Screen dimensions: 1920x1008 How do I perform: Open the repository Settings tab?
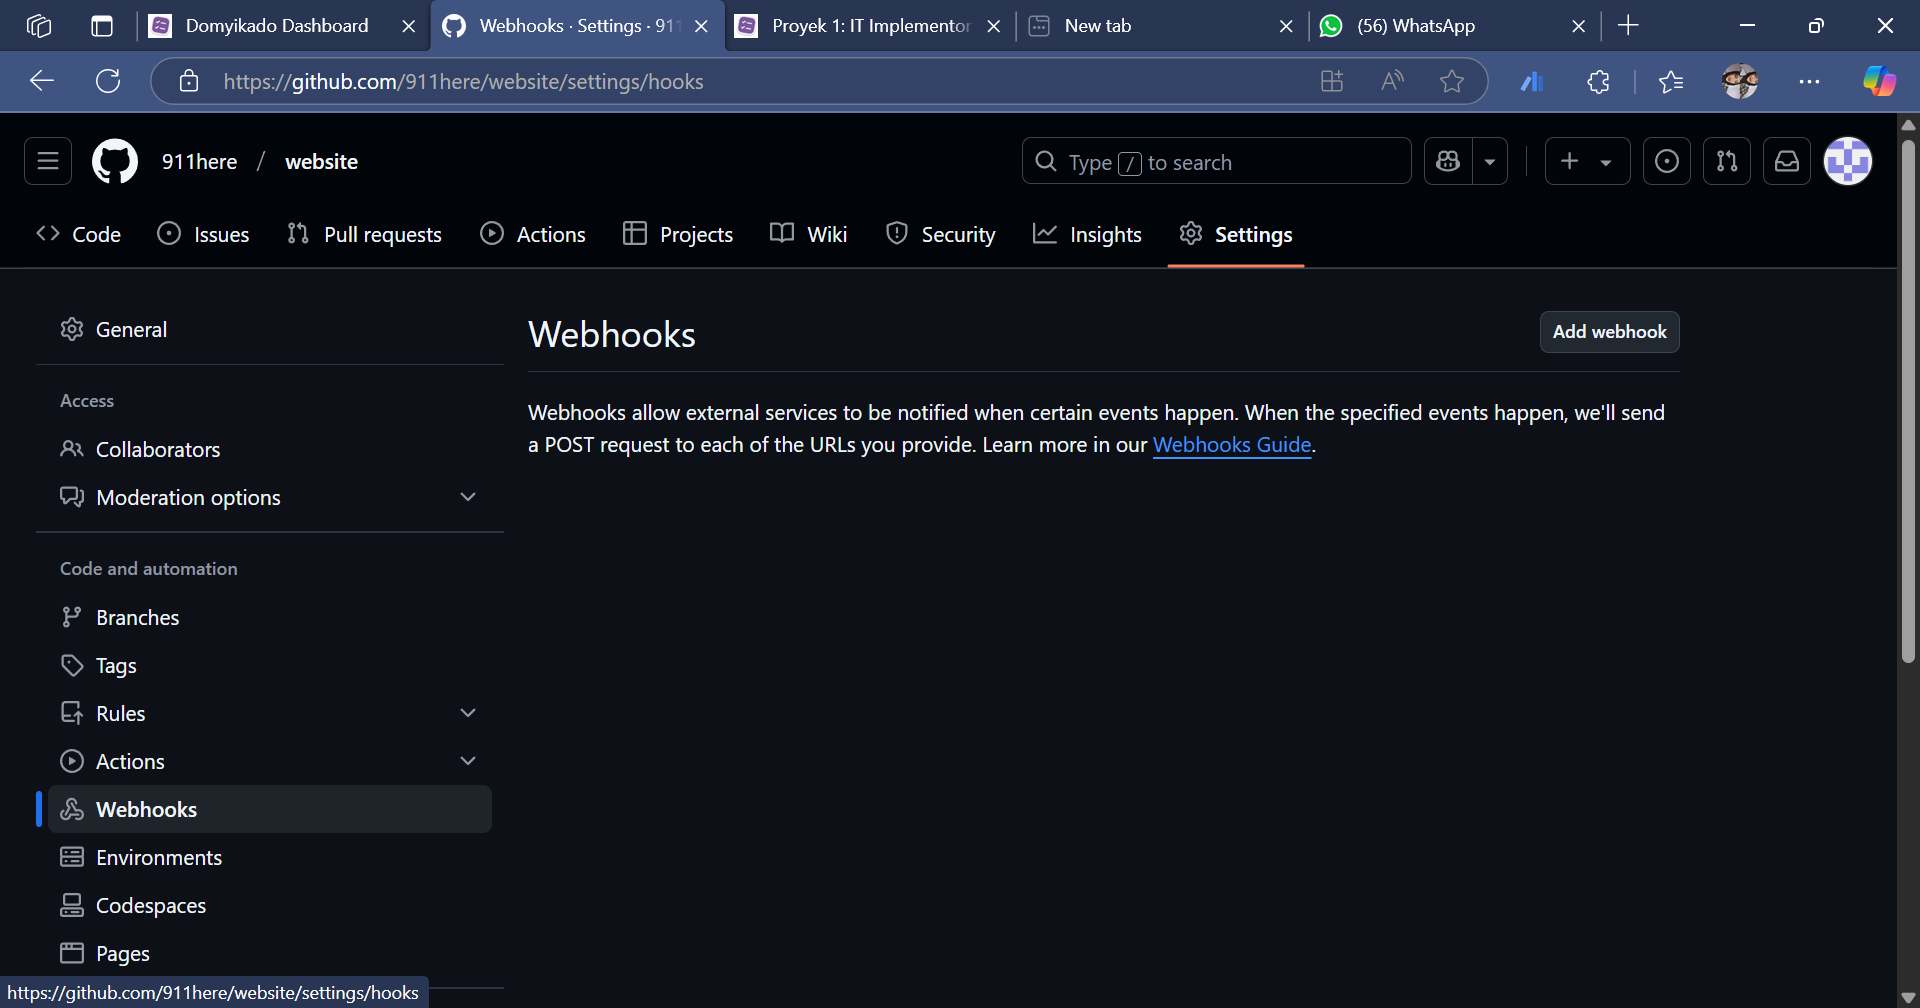coord(1236,234)
